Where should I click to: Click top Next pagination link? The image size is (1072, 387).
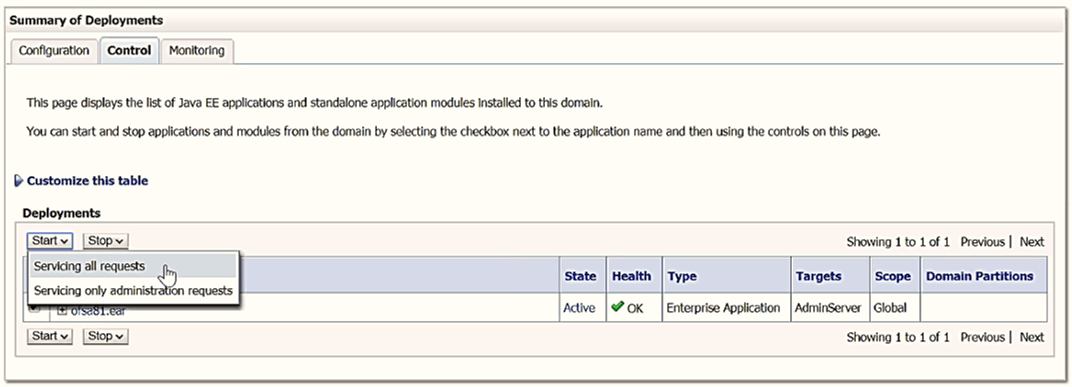(1032, 241)
